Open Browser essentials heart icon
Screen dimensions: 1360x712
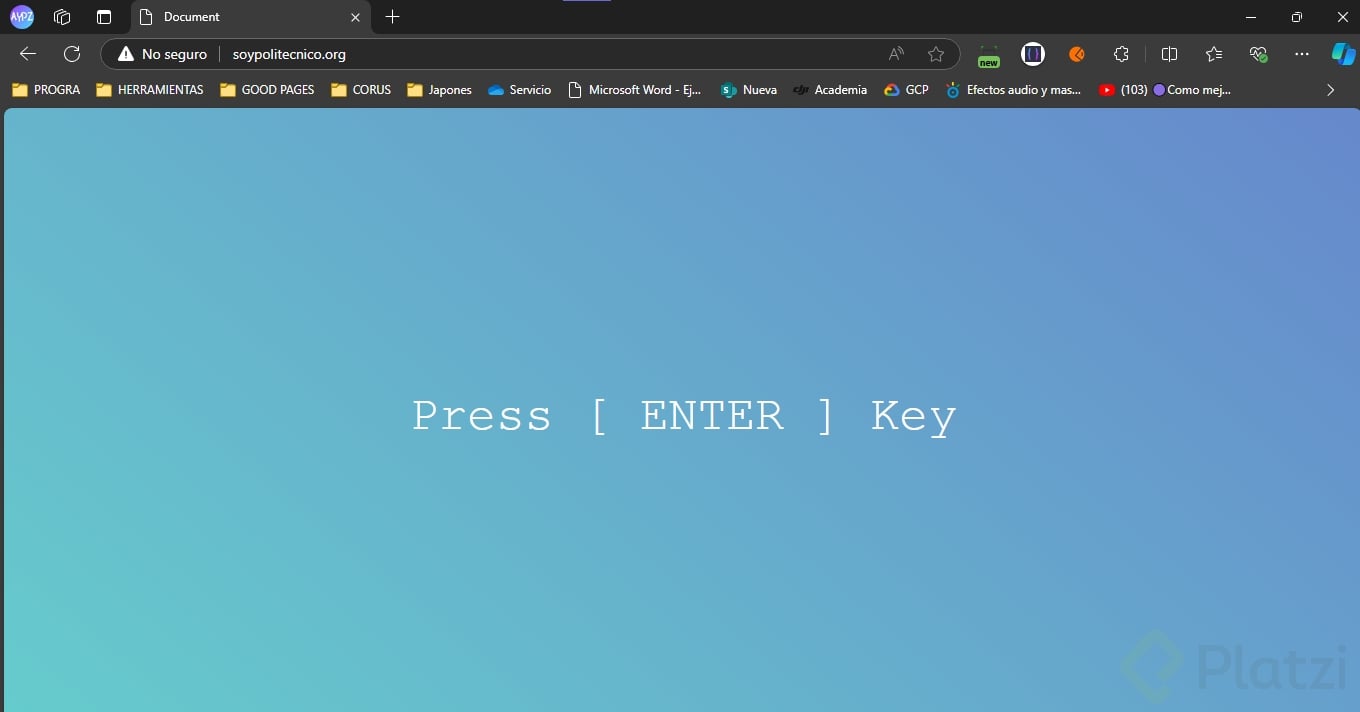[1259, 54]
